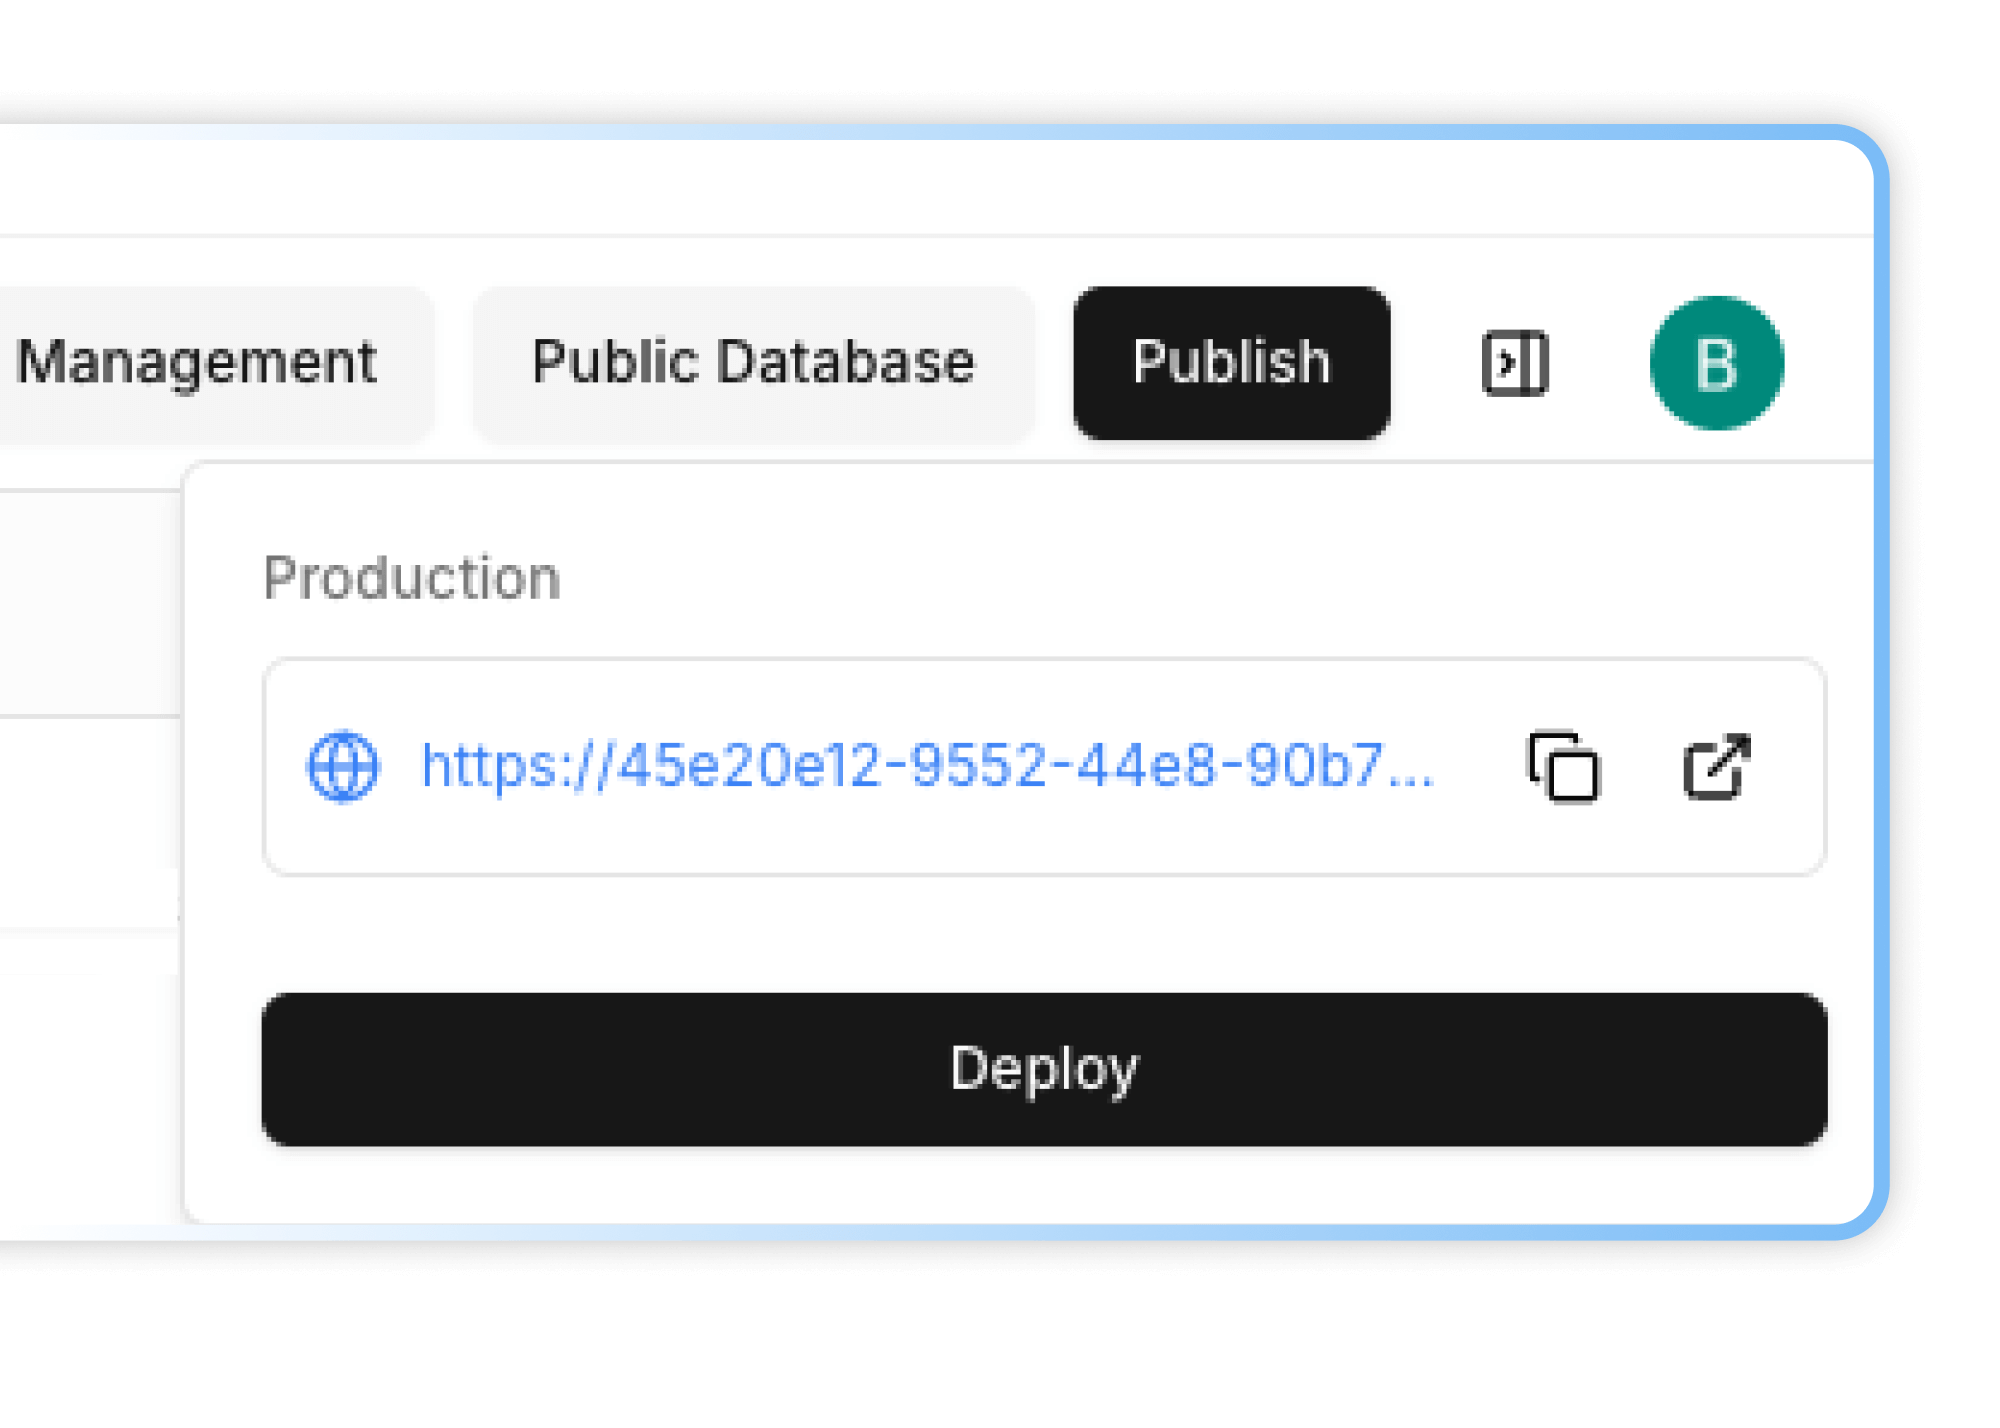Image resolution: width=2000 pixels, height=1428 pixels.
Task: Toggle the side panel collapse icon
Action: coord(1514,363)
